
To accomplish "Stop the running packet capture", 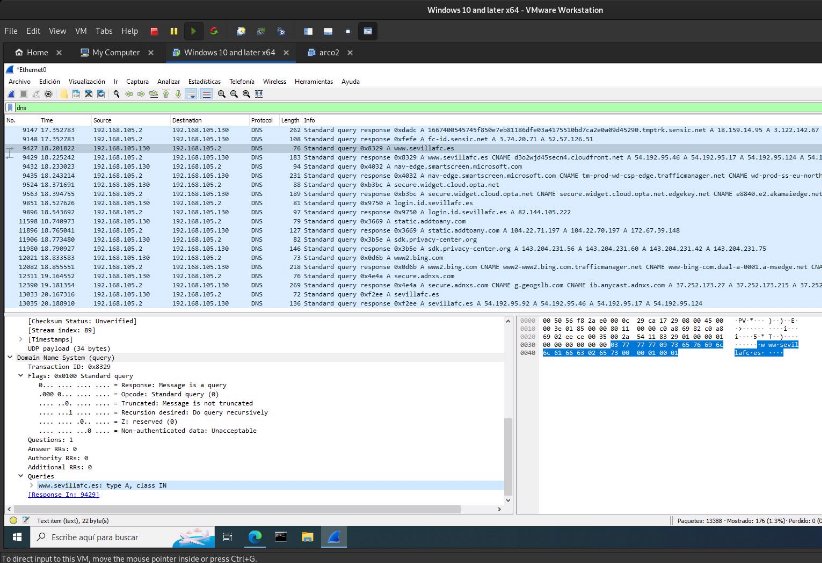I will [23, 94].
